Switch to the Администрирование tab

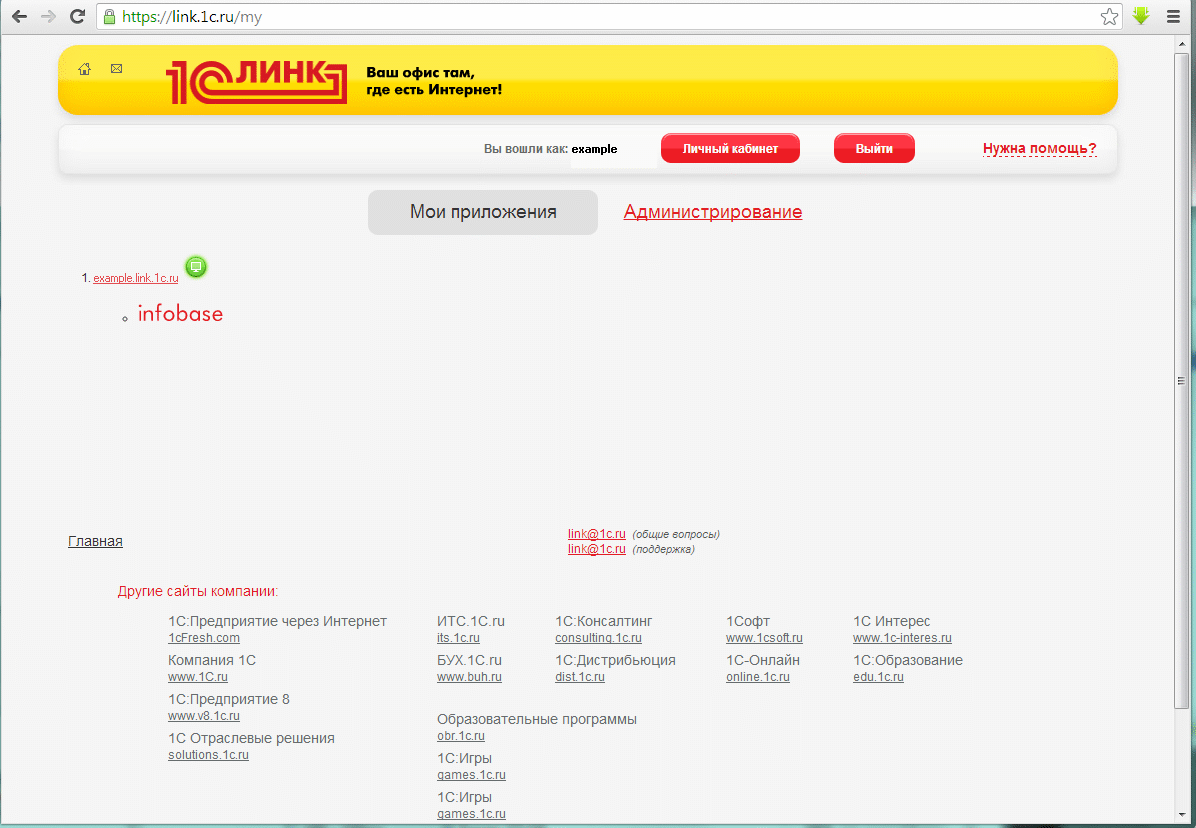(712, 212)
